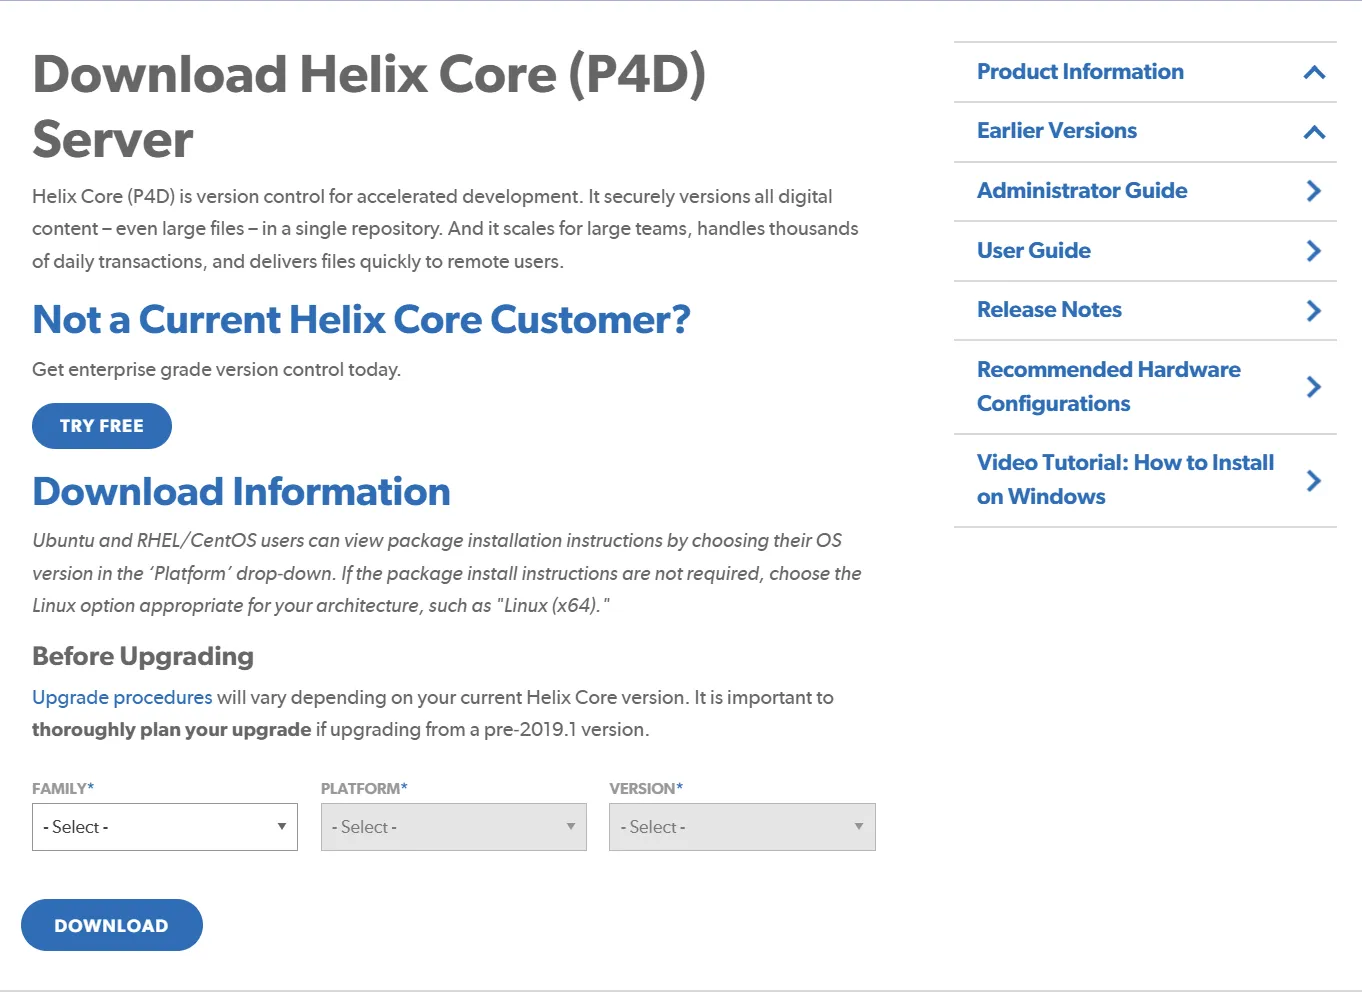Open the User Guide link
Image resolution: width=1362 pixels, height=992 pixels.
pyautogui.click(x=1034, y=251)
